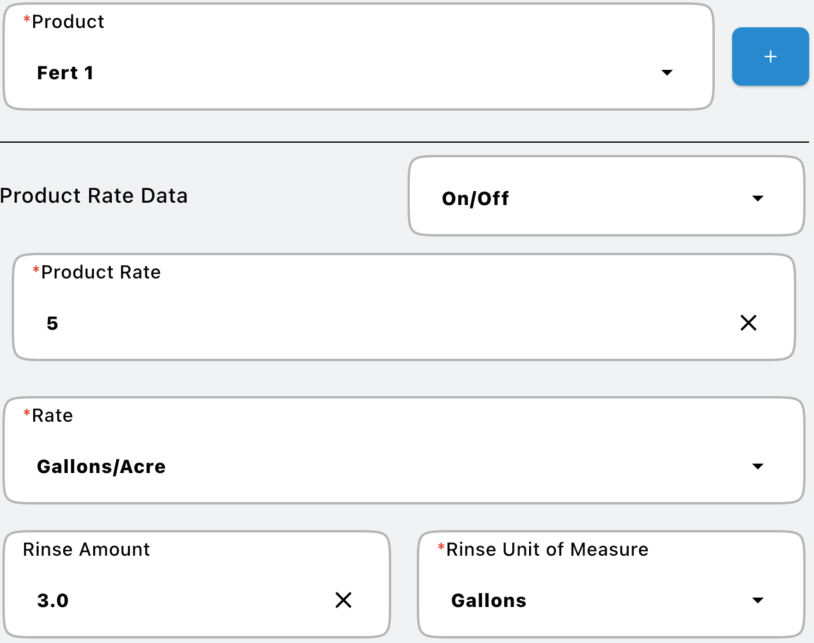Click the required Product field label
814x643 pixels.
[x=67, y=22]
